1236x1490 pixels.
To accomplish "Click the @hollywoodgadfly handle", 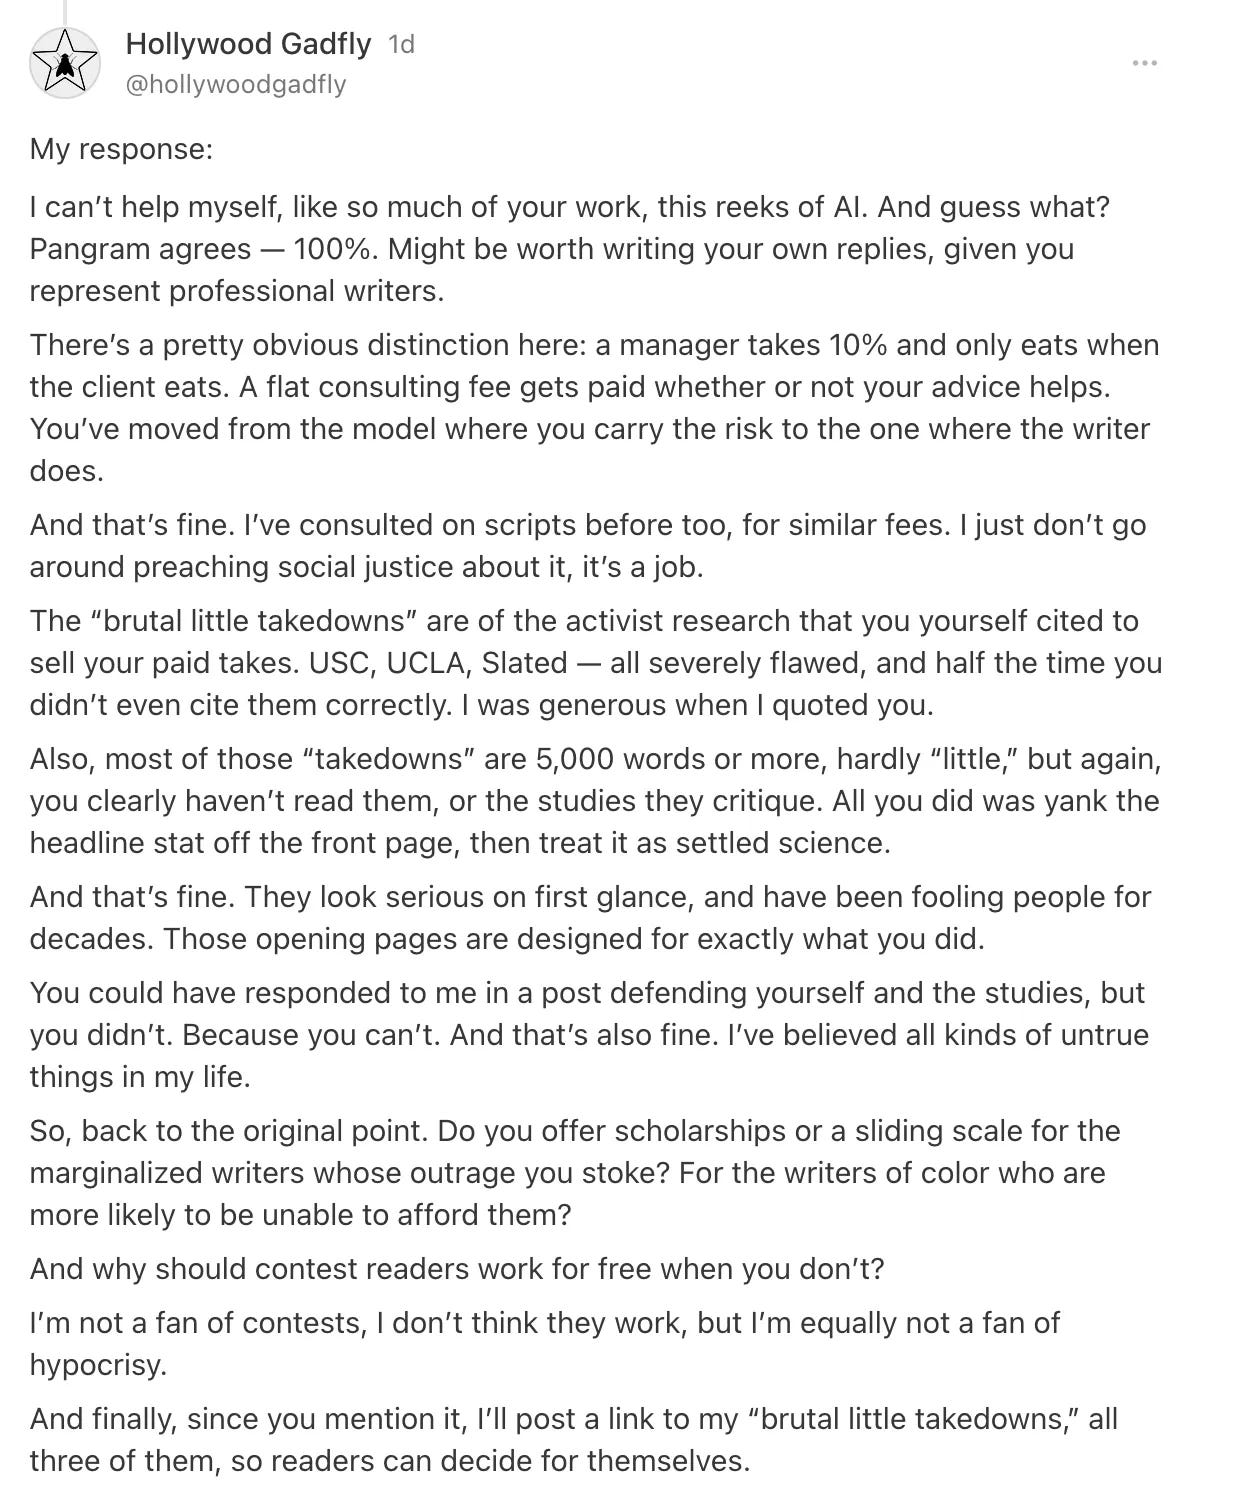I will point(236,84).
